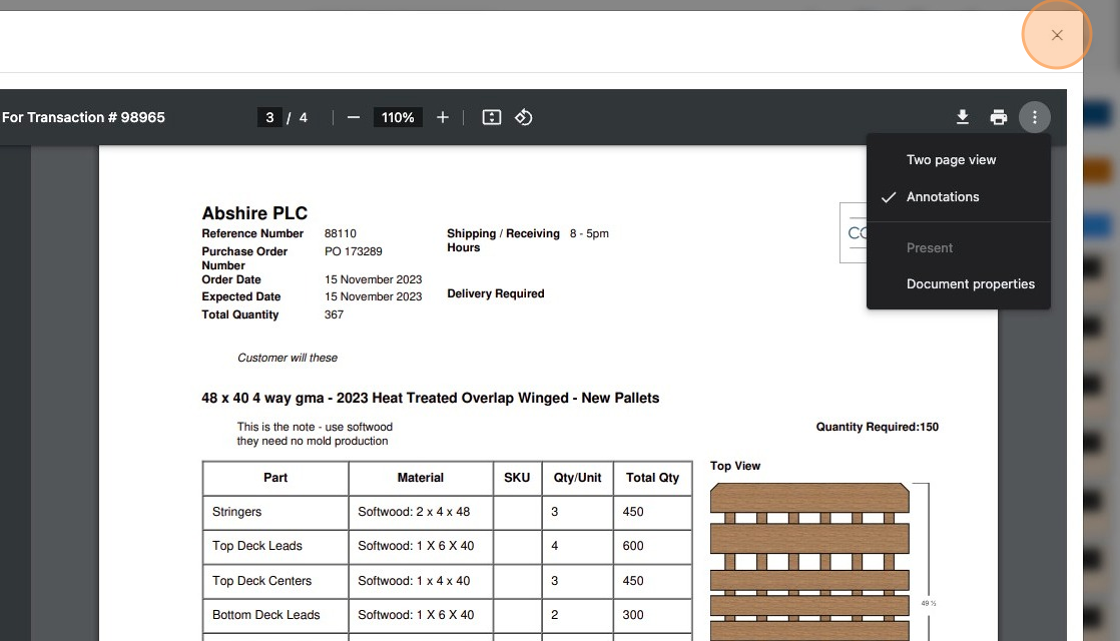This screenshot has width=1120, height=641.
Task: Click the Total Quantity value 367
Action: pos(334,314)
